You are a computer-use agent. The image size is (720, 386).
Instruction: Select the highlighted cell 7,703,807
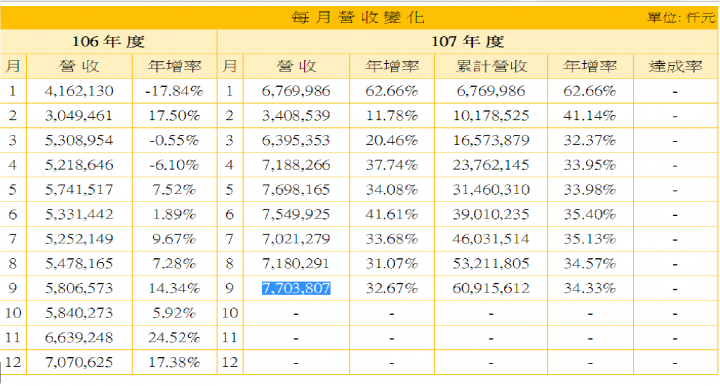click(296, 288)
